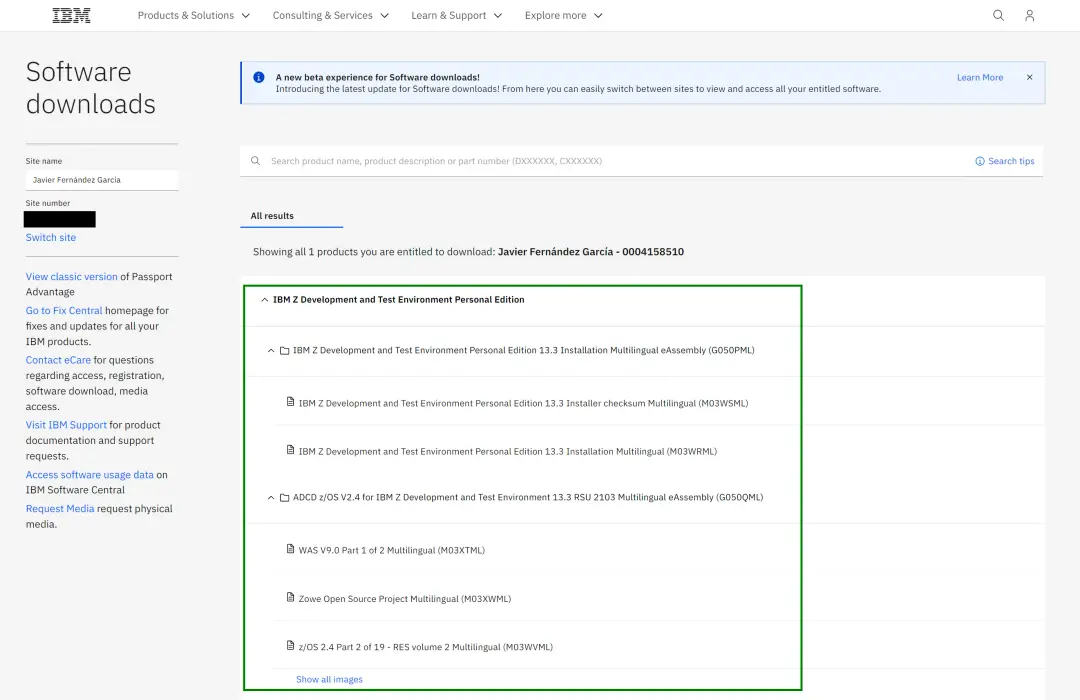Open Go to Fix Central link
This screenshot has height=700, width=1080.
(64, 311)
